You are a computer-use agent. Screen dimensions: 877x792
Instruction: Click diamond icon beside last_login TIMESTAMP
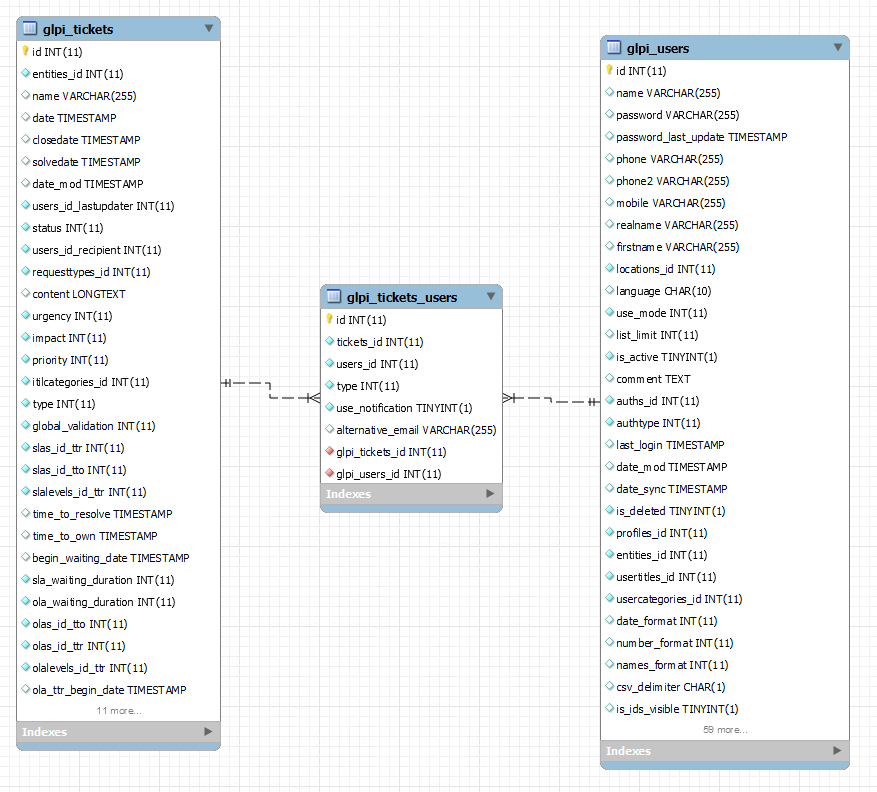click(610, 444)
